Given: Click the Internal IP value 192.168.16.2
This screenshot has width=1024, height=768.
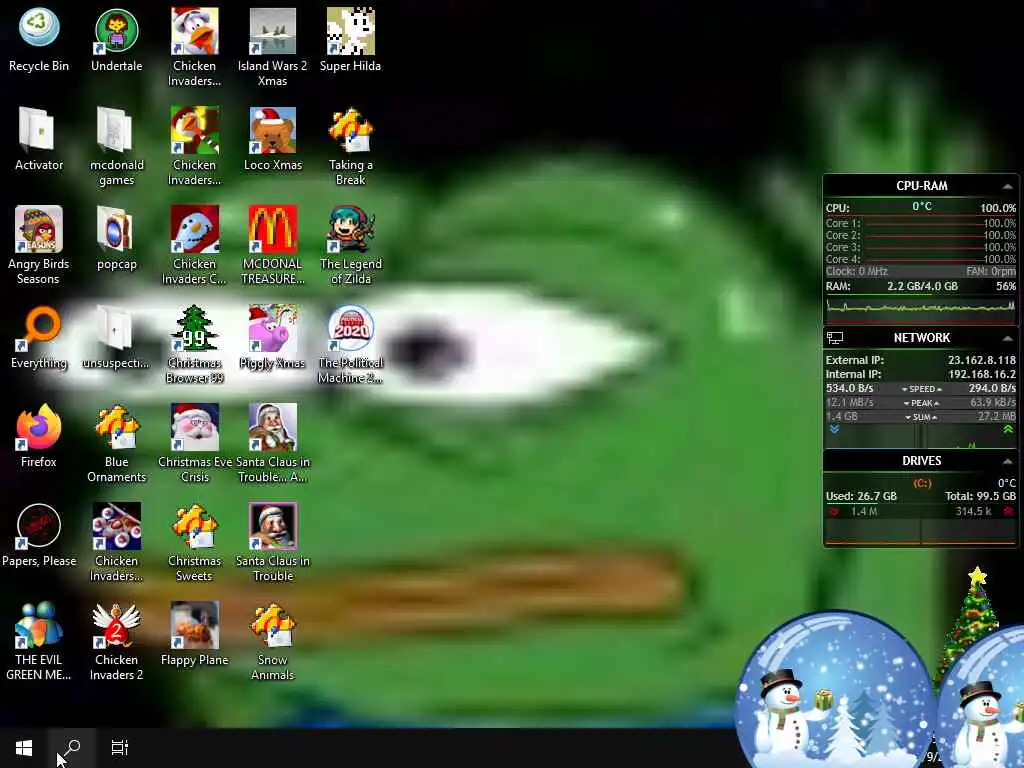Looking at the screenshot, I should [x=982, y=374].
